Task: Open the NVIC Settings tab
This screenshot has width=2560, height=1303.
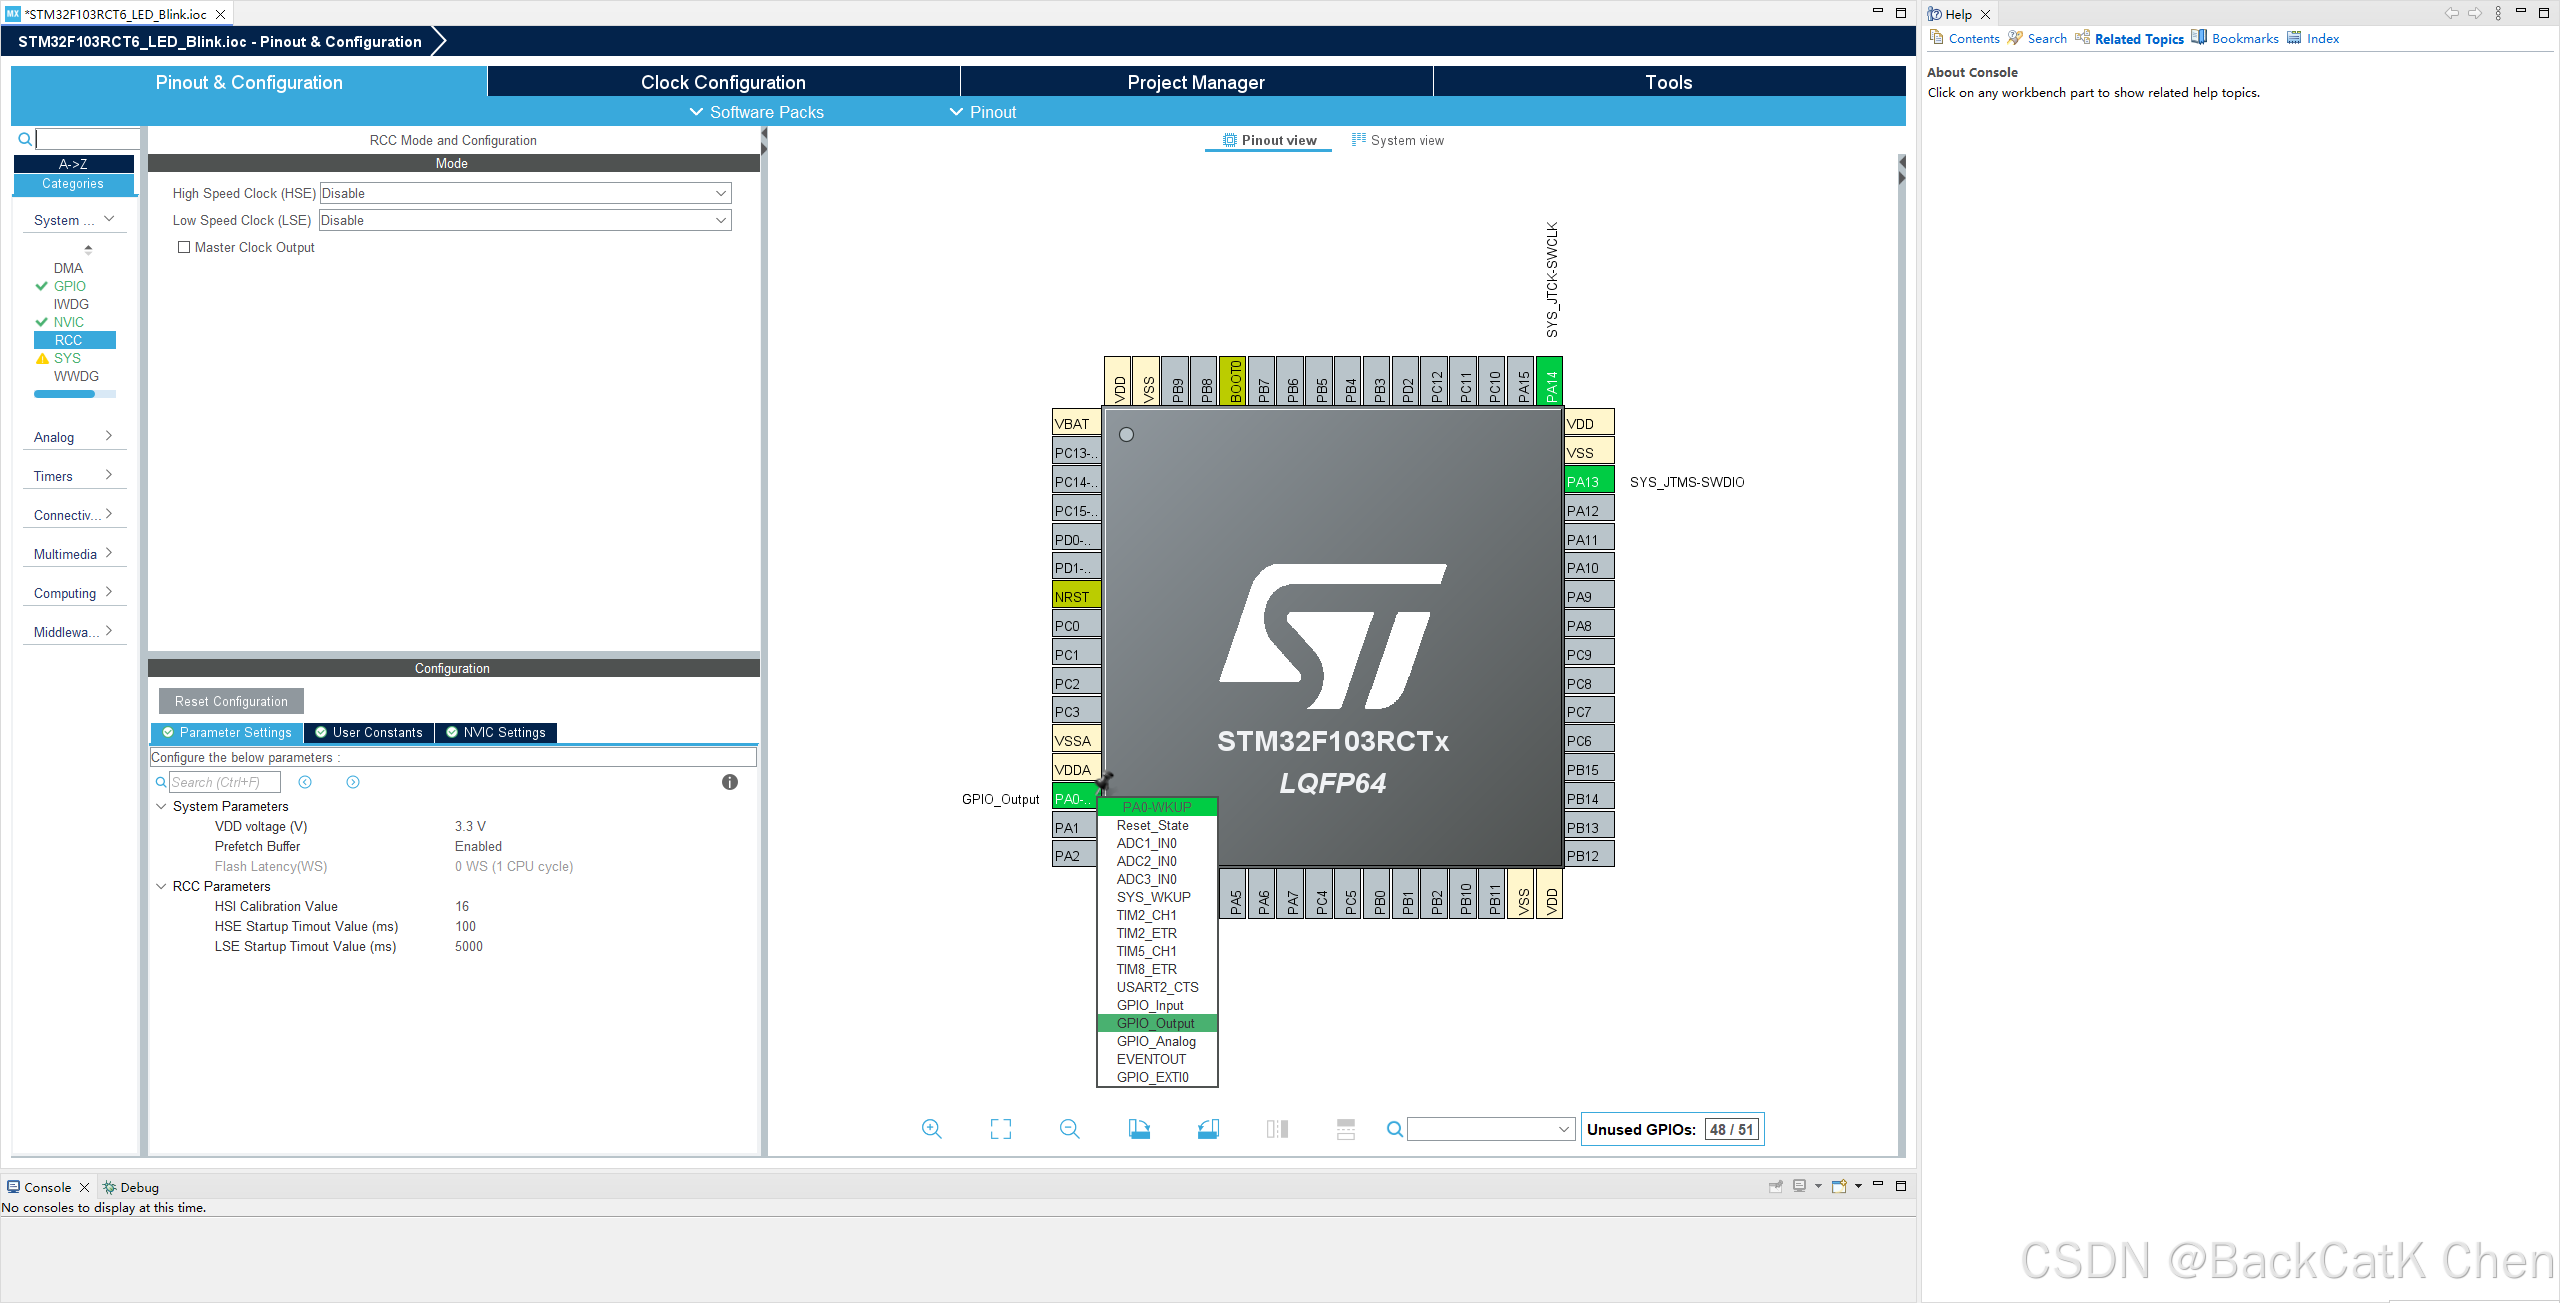Action: [x=496, y=732]
